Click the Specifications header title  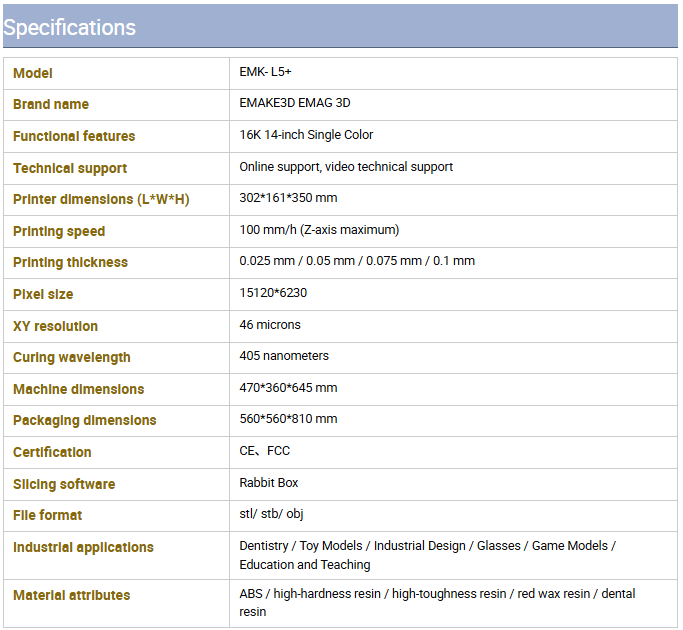click(x=69, y=27)
